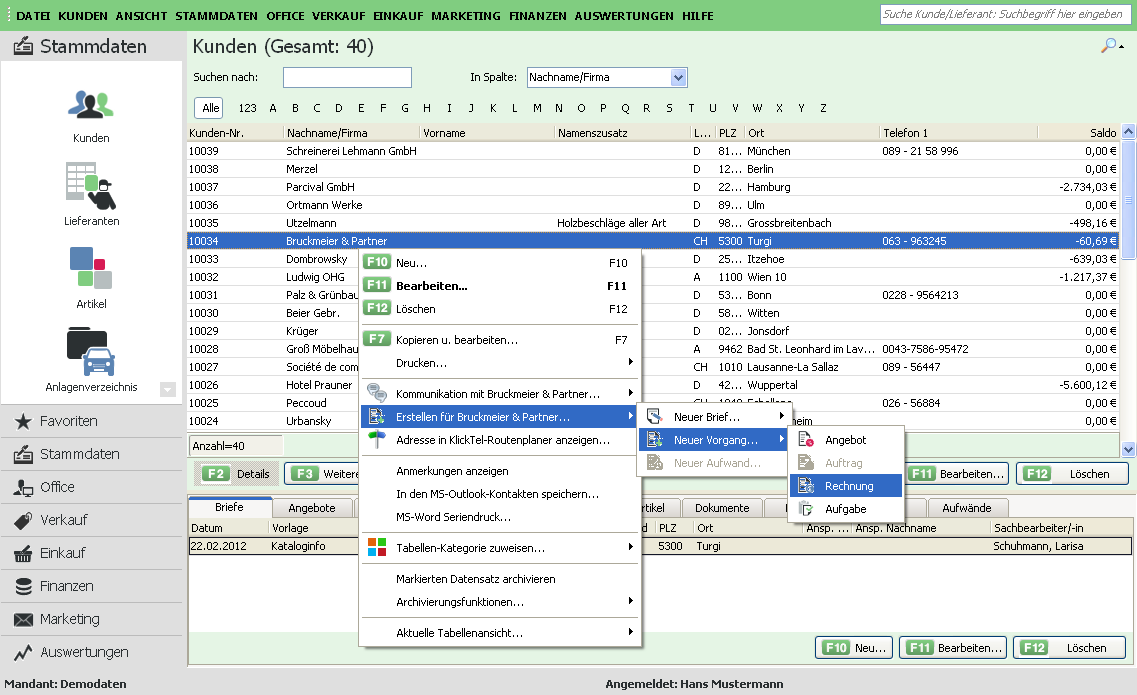Click the Suchen nach input field
The height and width of the screenshot is (695, 1137).
(x=347, y=78)
